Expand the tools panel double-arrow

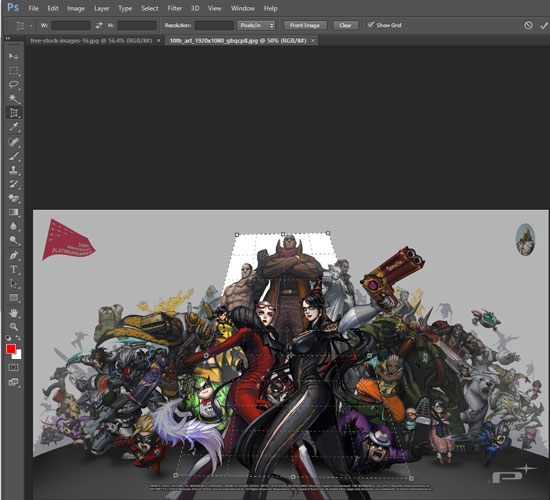click(8, 38)
